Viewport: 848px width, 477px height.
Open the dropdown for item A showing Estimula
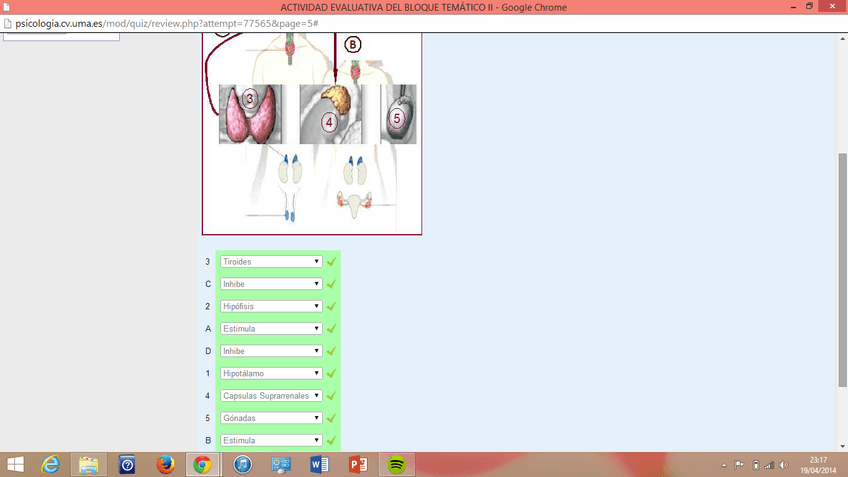[271, 329]
